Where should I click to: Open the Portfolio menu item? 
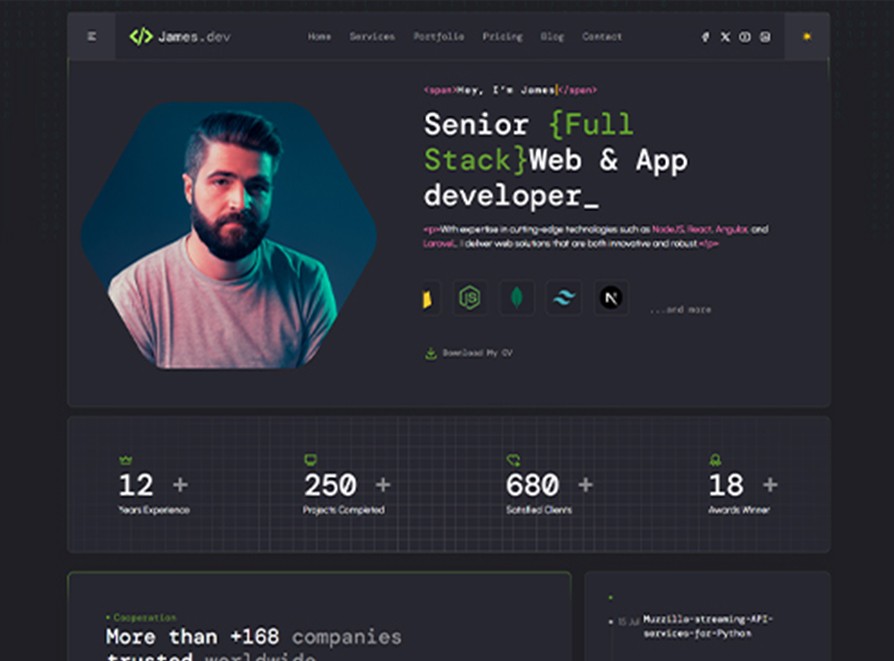pyautogui.click(x=438, y=37)
